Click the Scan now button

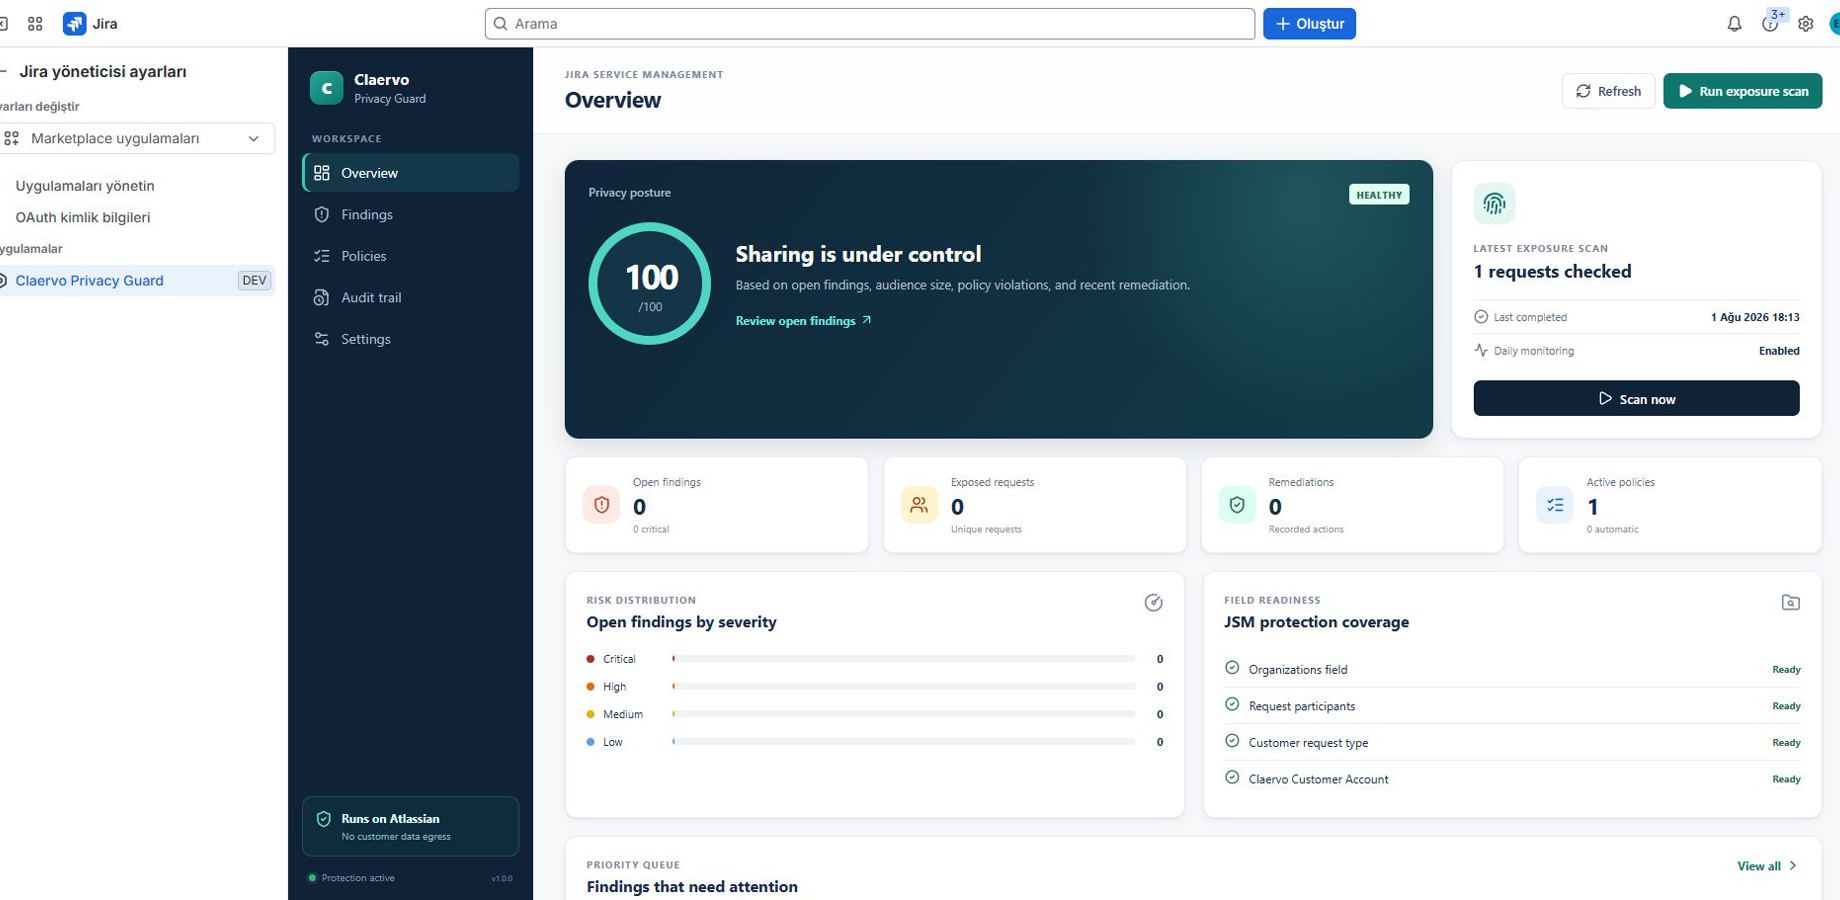[x=1636, y=398]
